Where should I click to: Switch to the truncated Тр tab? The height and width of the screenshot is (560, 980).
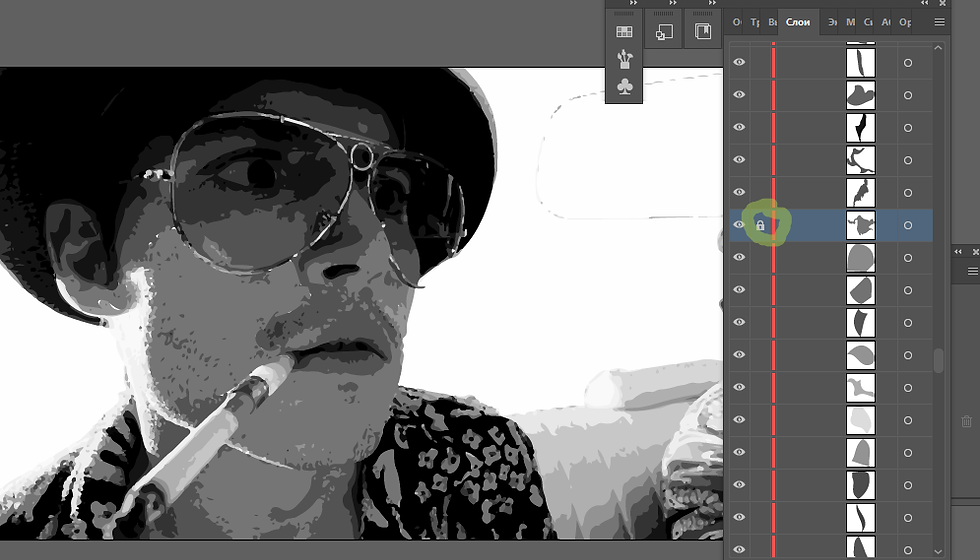click(x=755, y=22)
